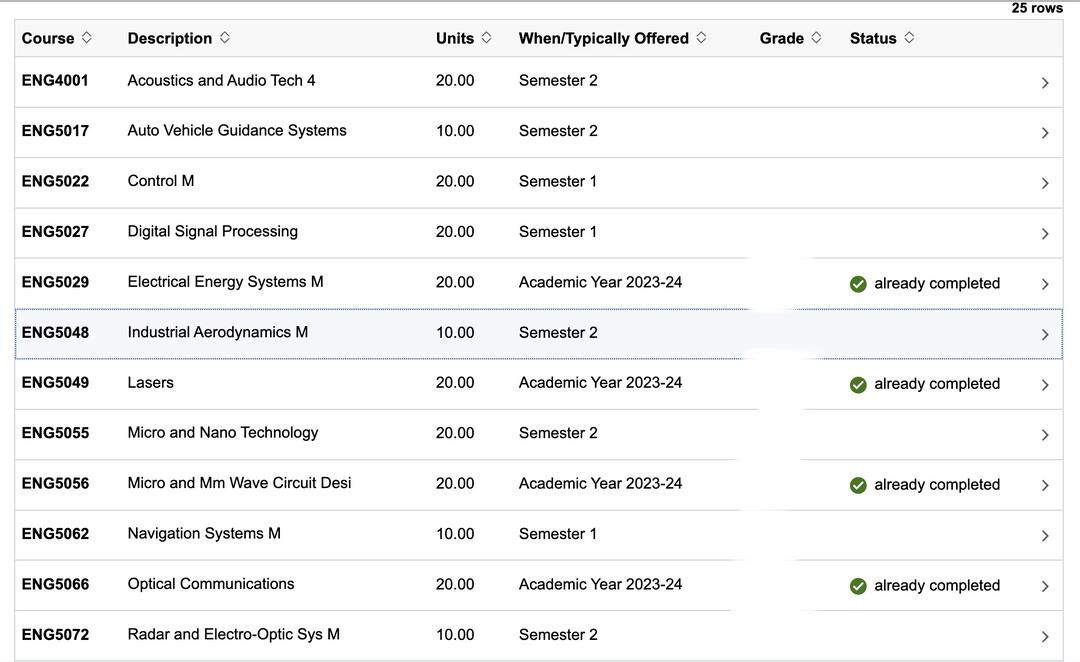1080x662 pixels.
Task: Click the Description column header
Action: click(169, 39)
